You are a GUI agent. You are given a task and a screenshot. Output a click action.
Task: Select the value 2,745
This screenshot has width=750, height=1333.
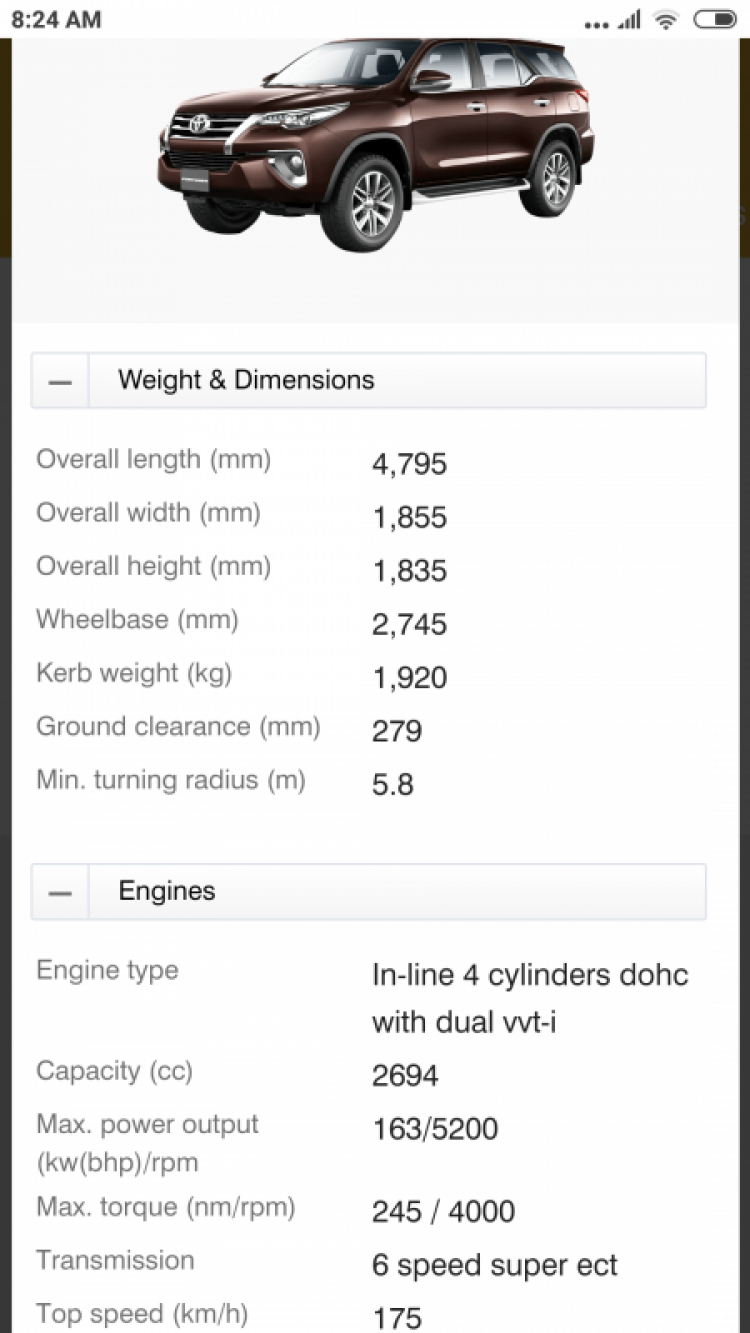409,625
